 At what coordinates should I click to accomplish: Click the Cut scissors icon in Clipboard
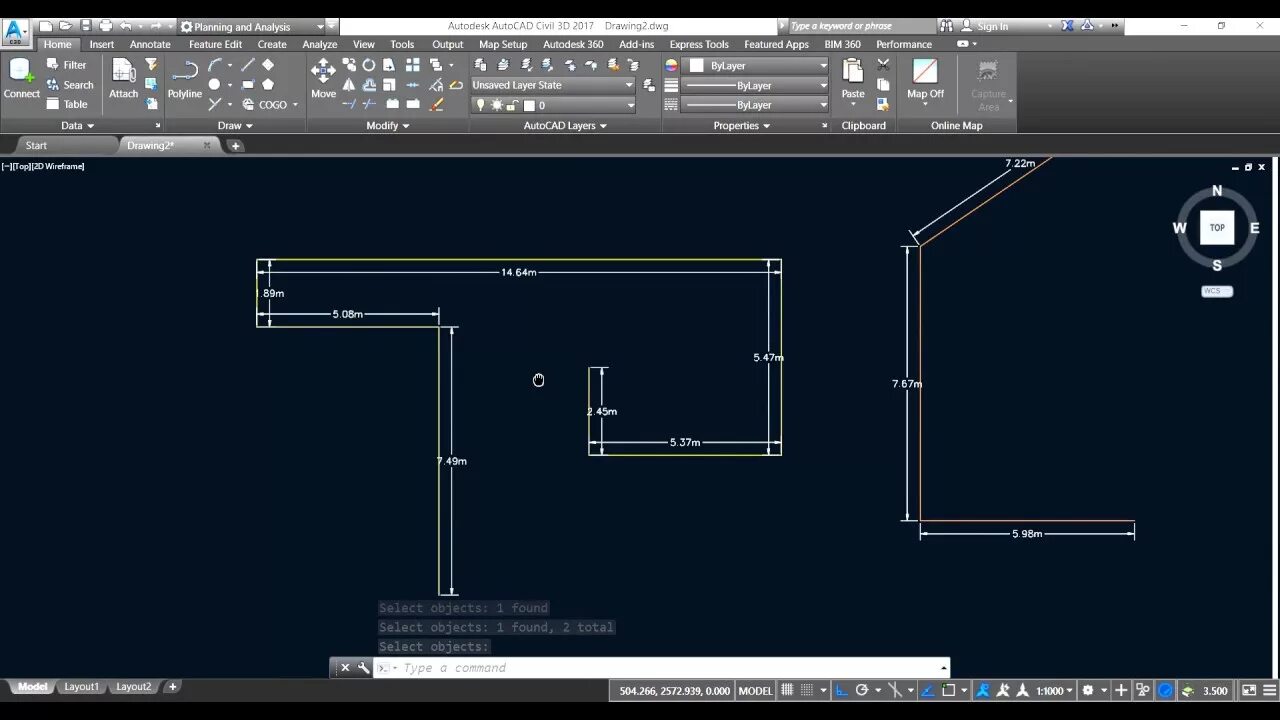coord(883,65)
